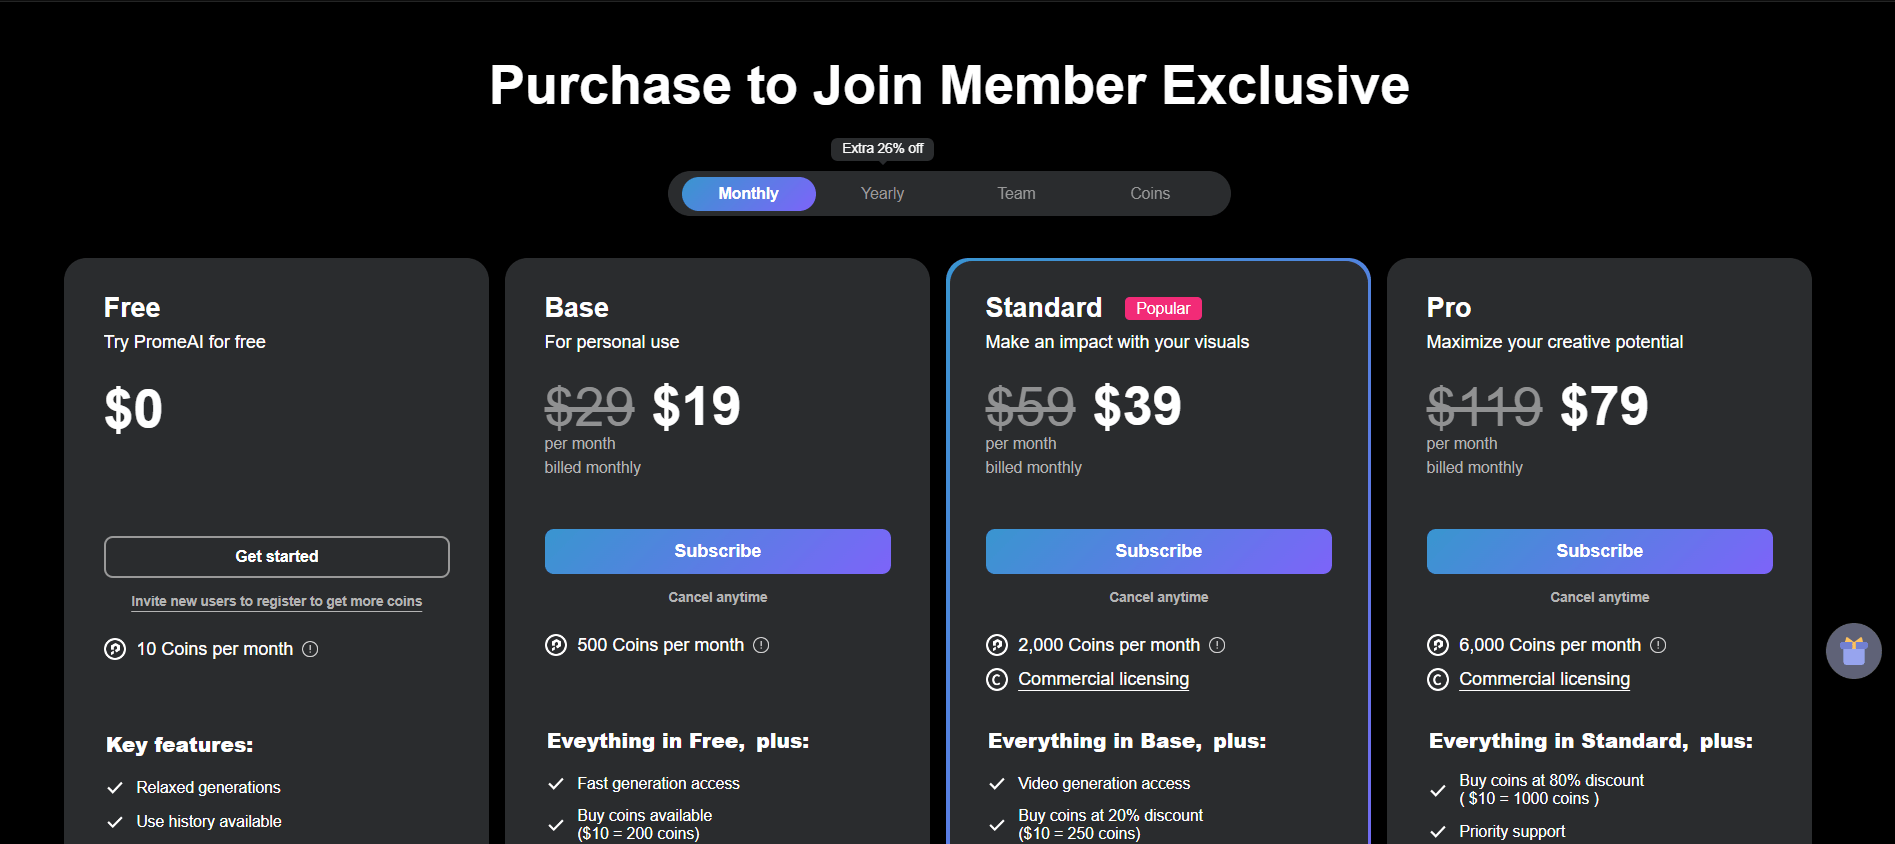Subscribe to the Standard plan
This screenshot has height=844, width=1895.
tap(1157, 551)
